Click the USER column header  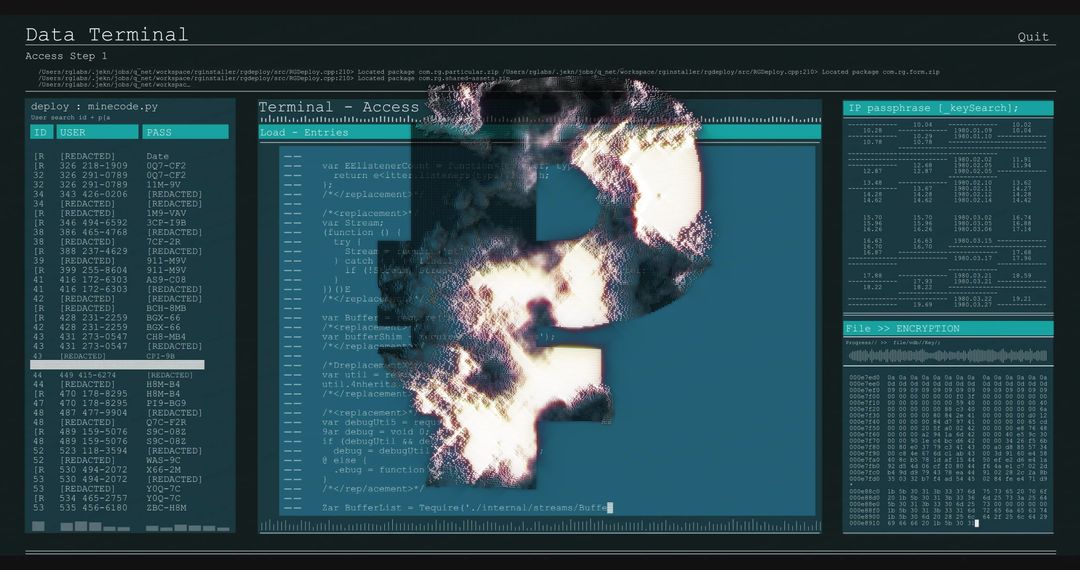click(97, 132)
